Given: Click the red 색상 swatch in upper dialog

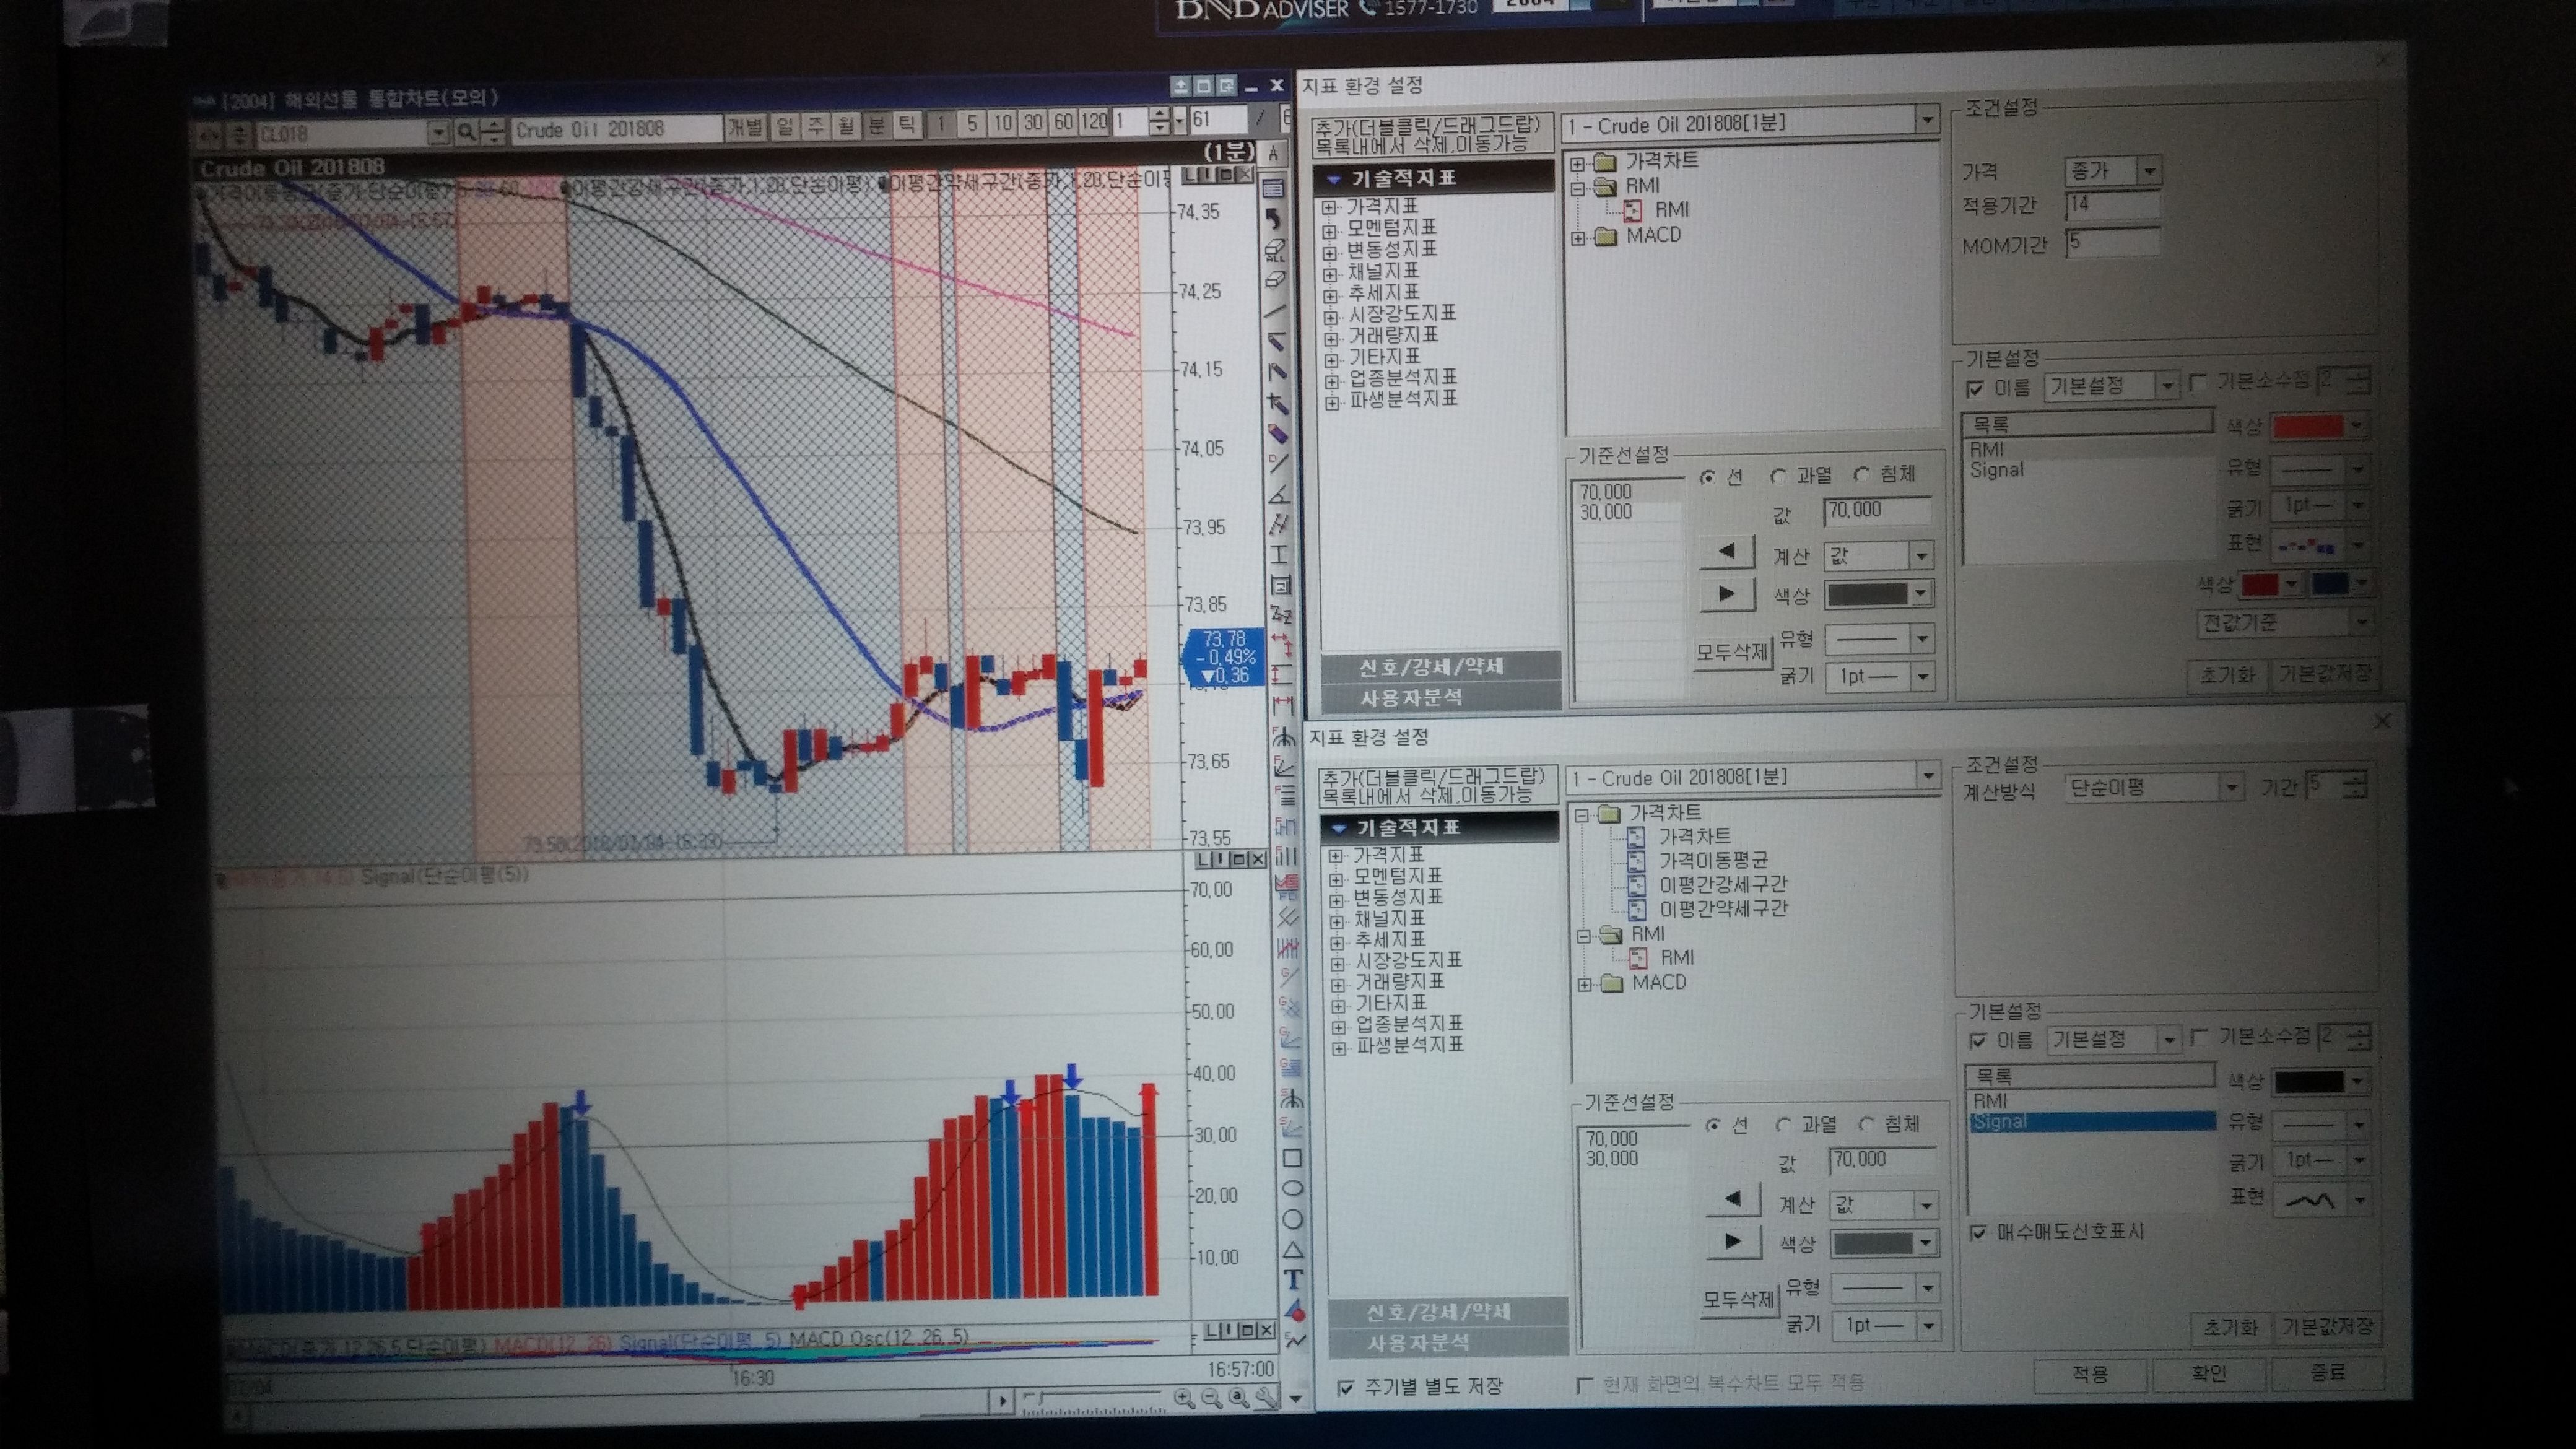Looking at the screenshot, I should tap(2308, 427).
